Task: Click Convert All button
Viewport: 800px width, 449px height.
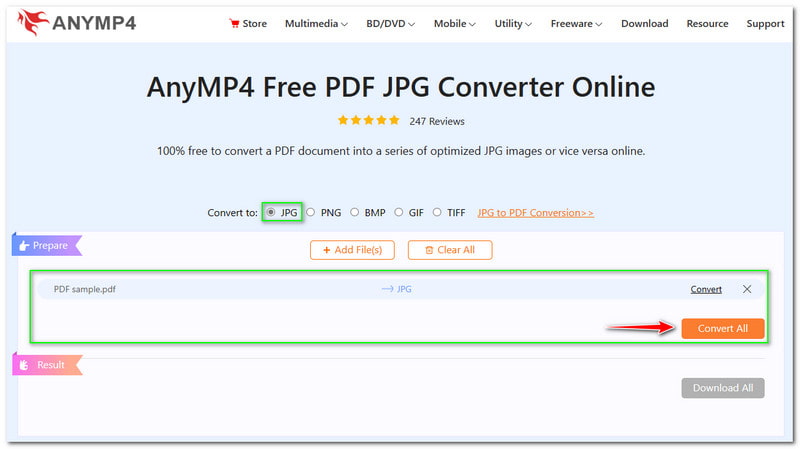Action: [x=723, y=329]
